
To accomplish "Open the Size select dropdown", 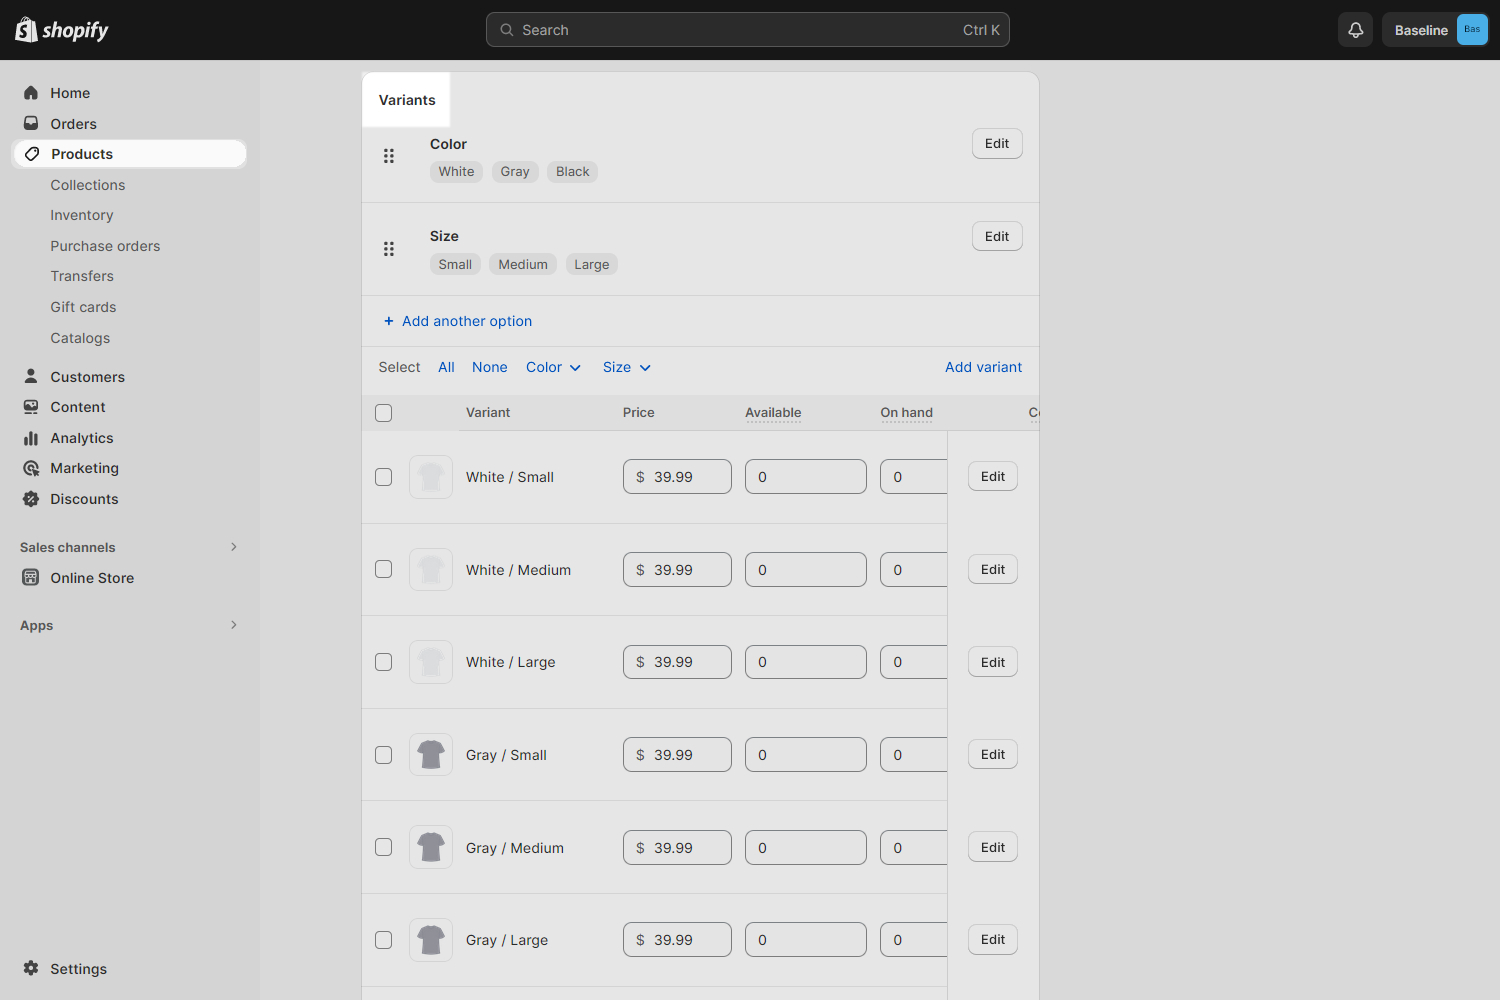I will click(x=625, y=367).
